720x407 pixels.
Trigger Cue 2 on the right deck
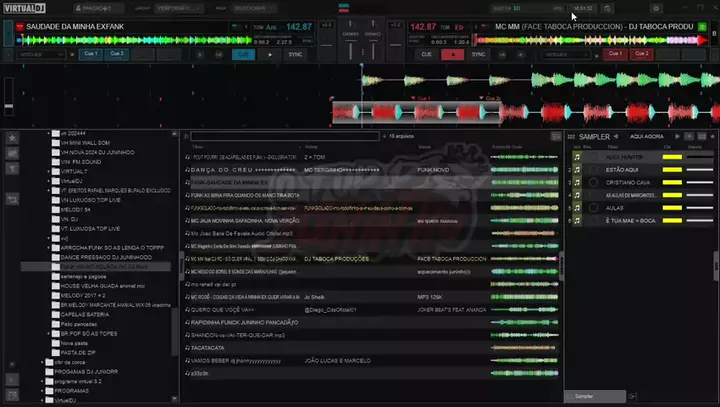pos(641,54)
